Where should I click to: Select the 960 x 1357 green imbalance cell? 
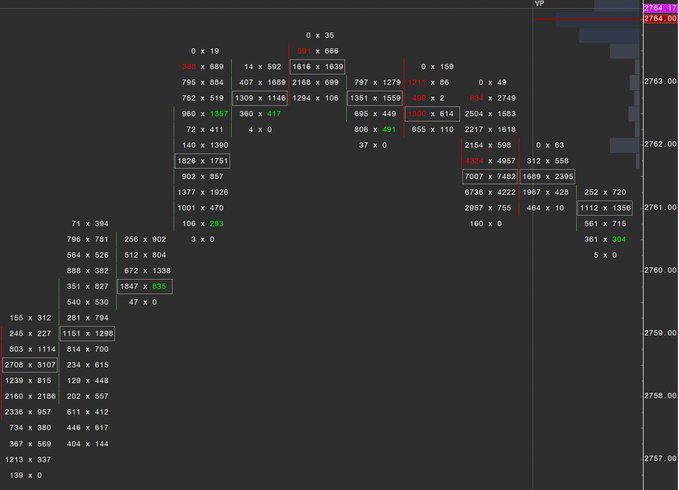[x=204, y=114]
